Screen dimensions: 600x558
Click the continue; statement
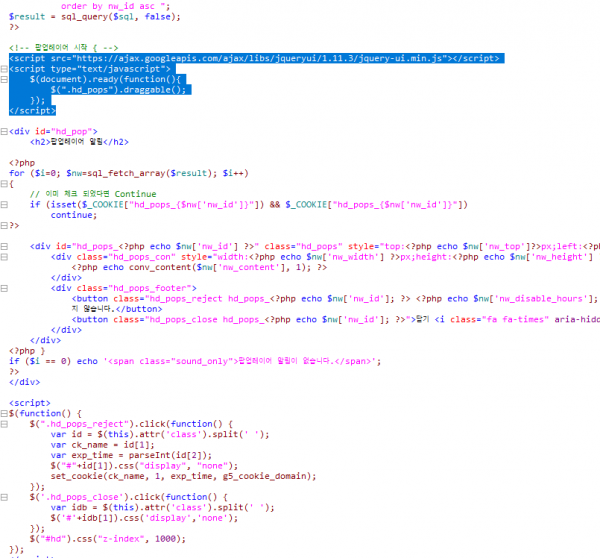74,215
